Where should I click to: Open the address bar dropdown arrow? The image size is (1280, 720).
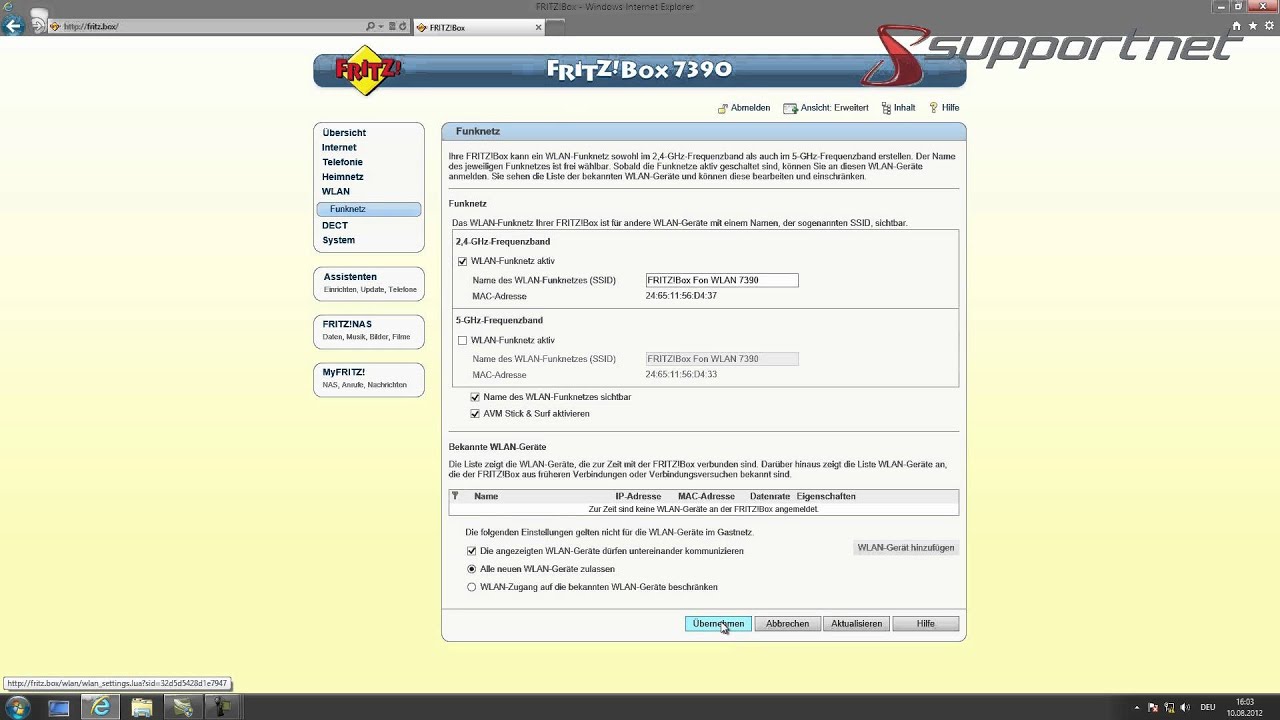(381, 27)
